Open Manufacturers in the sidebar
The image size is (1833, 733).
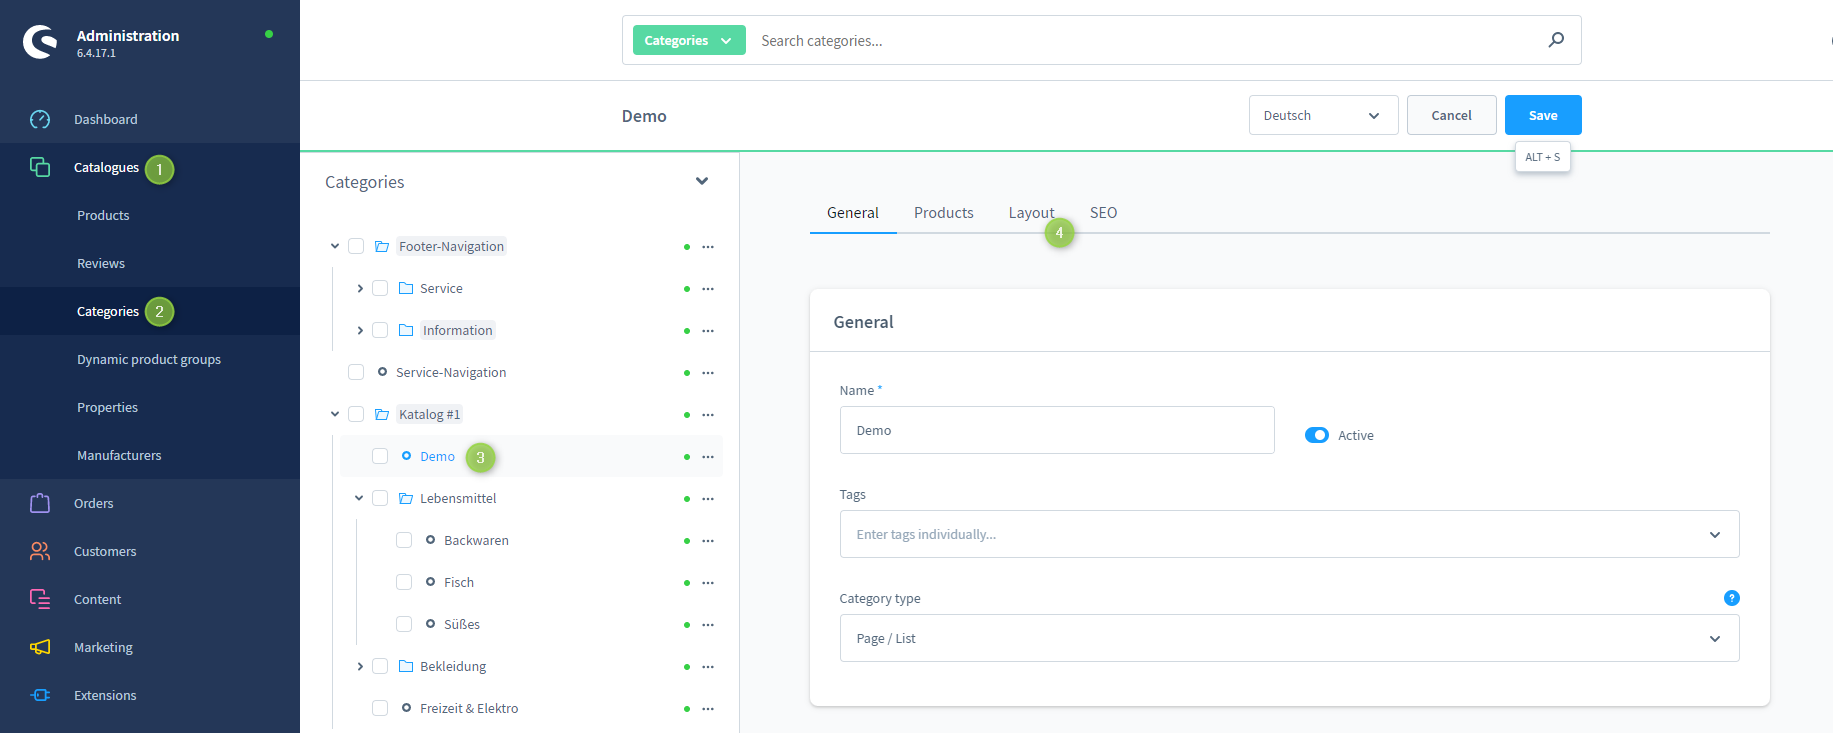coord(119,455)
